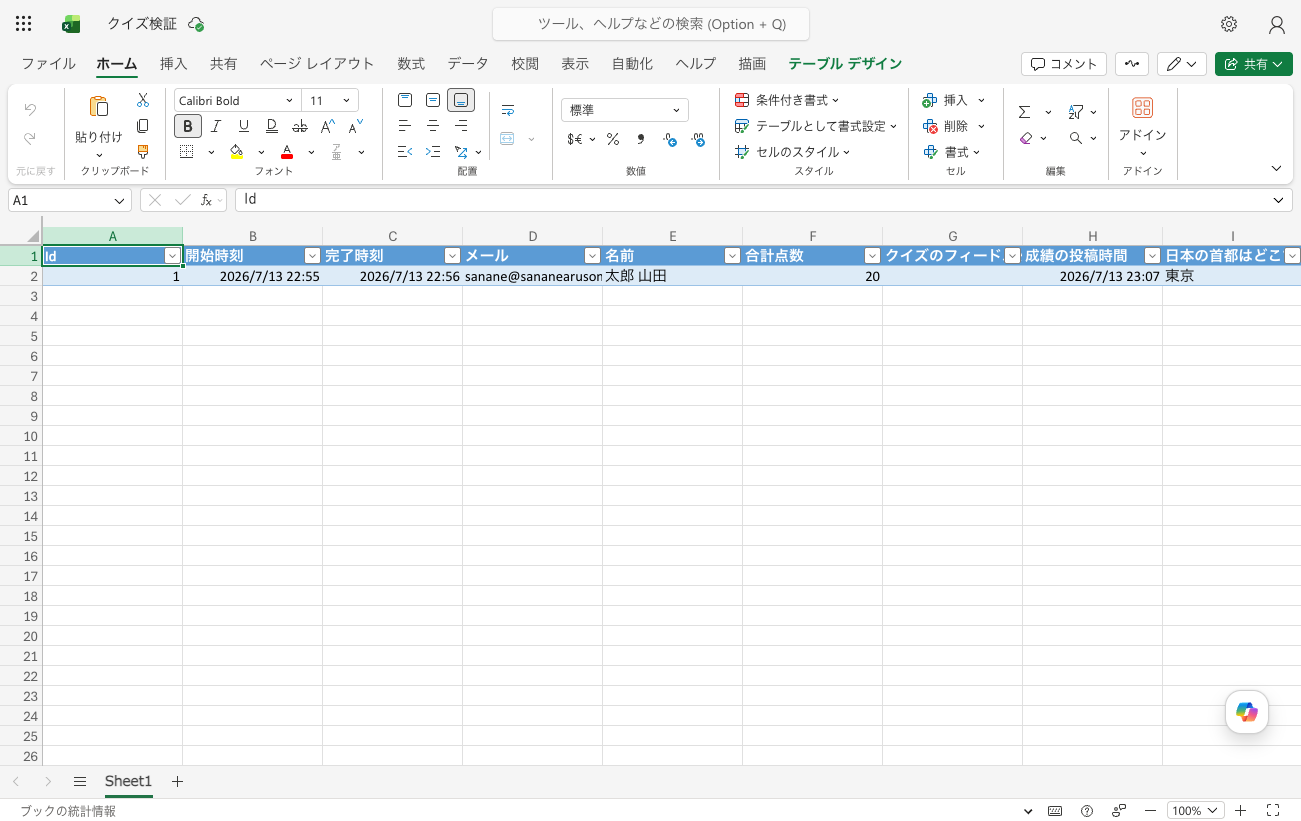Zoom in with the plus button
Screen dimensions: 1301x821
[x=1240, y=811]
